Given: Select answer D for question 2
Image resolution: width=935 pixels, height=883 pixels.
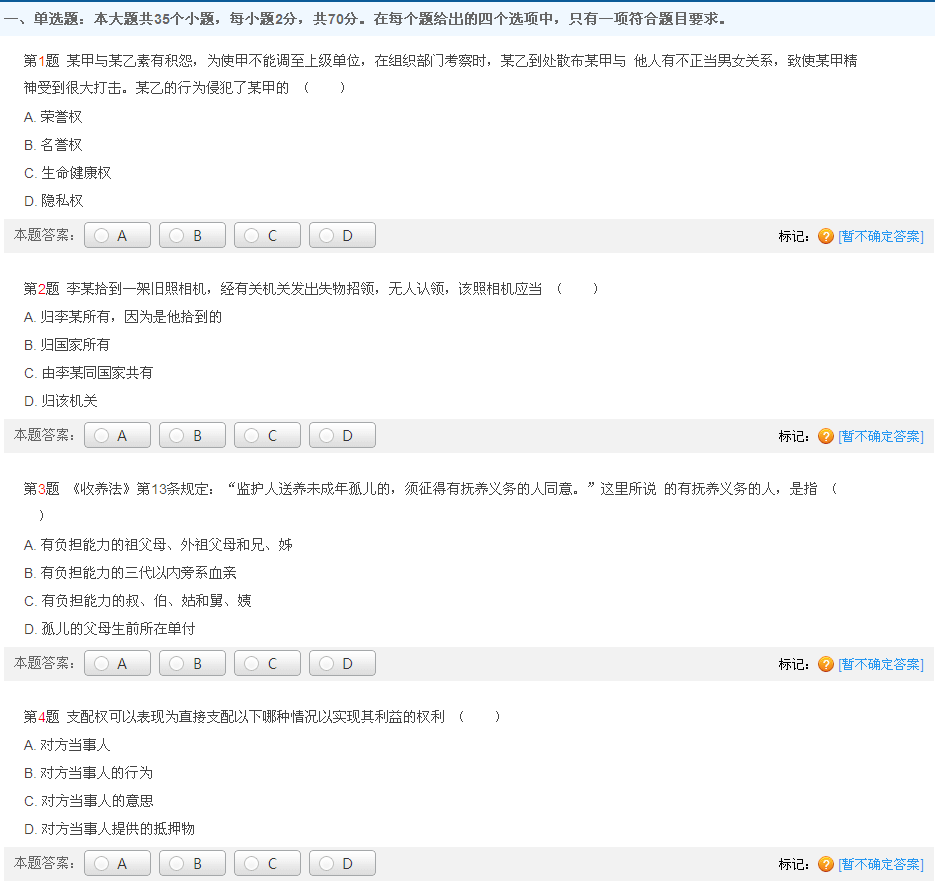Looking at the screenshot, I should (x=342, y=436).
